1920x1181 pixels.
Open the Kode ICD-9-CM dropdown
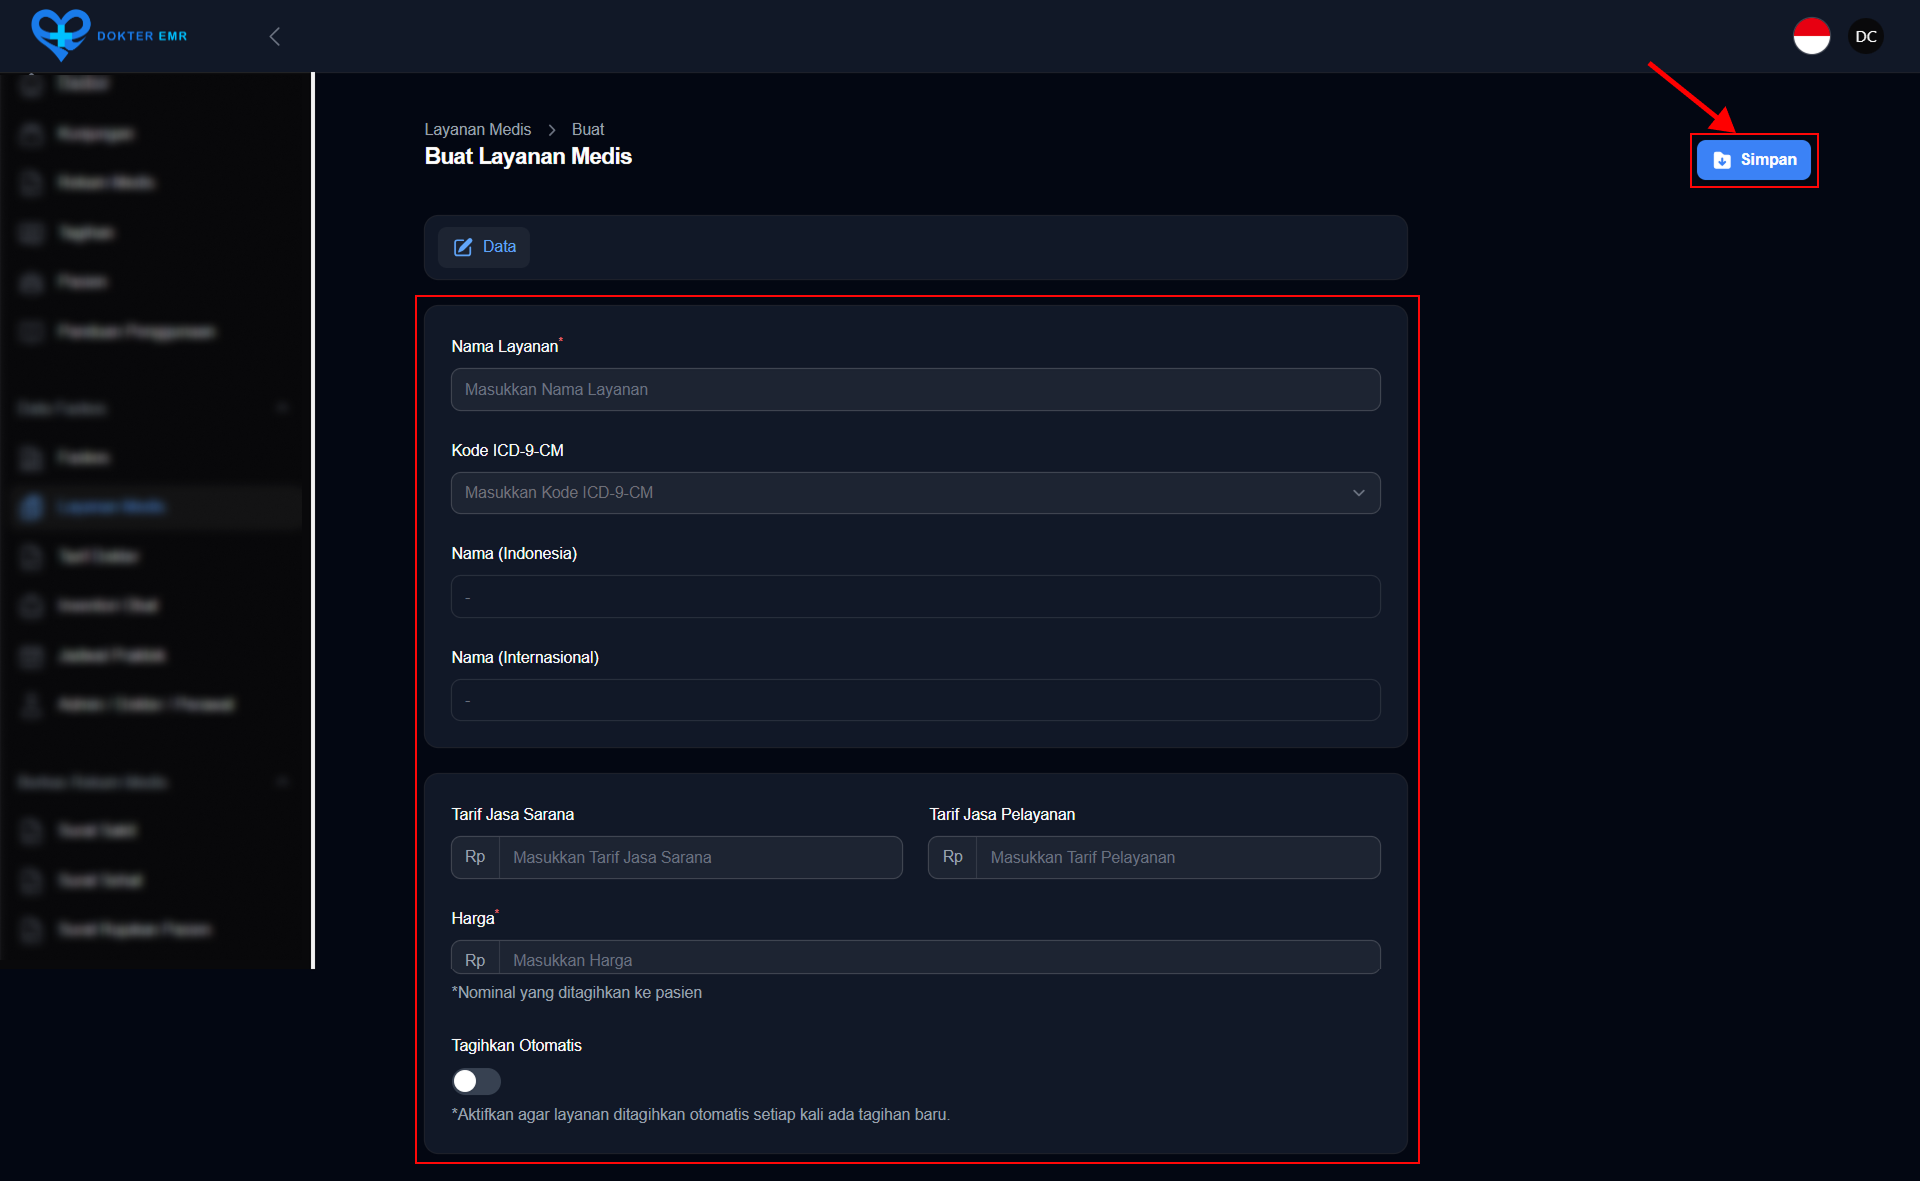pyautogui.click(x=915, y=493)
